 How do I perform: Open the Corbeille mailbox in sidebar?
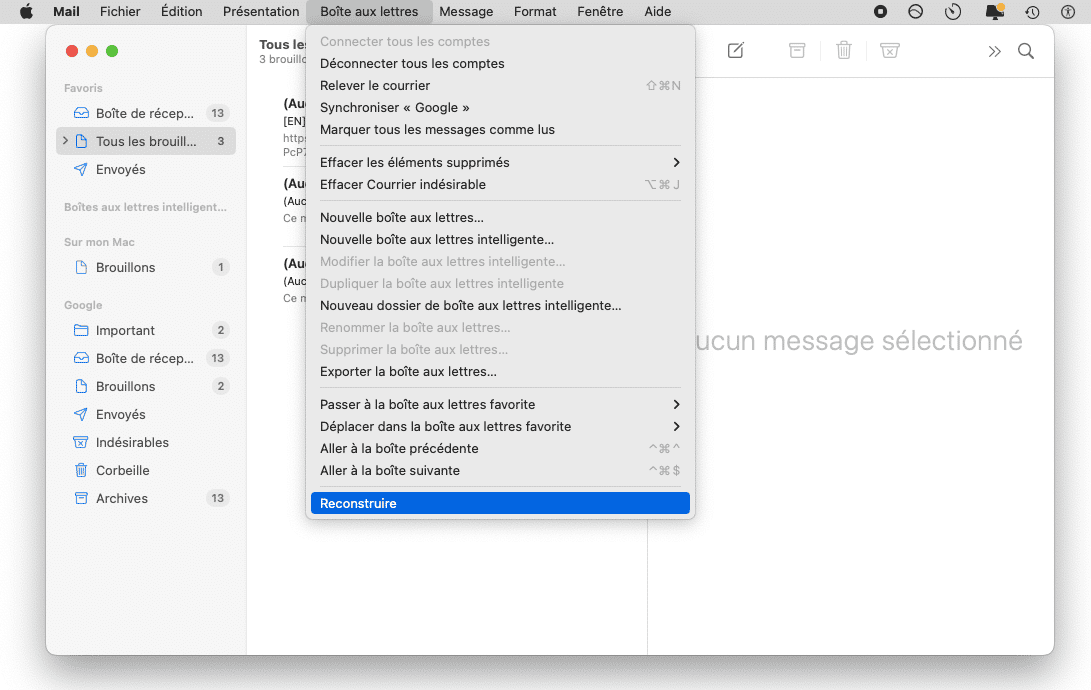122,470
